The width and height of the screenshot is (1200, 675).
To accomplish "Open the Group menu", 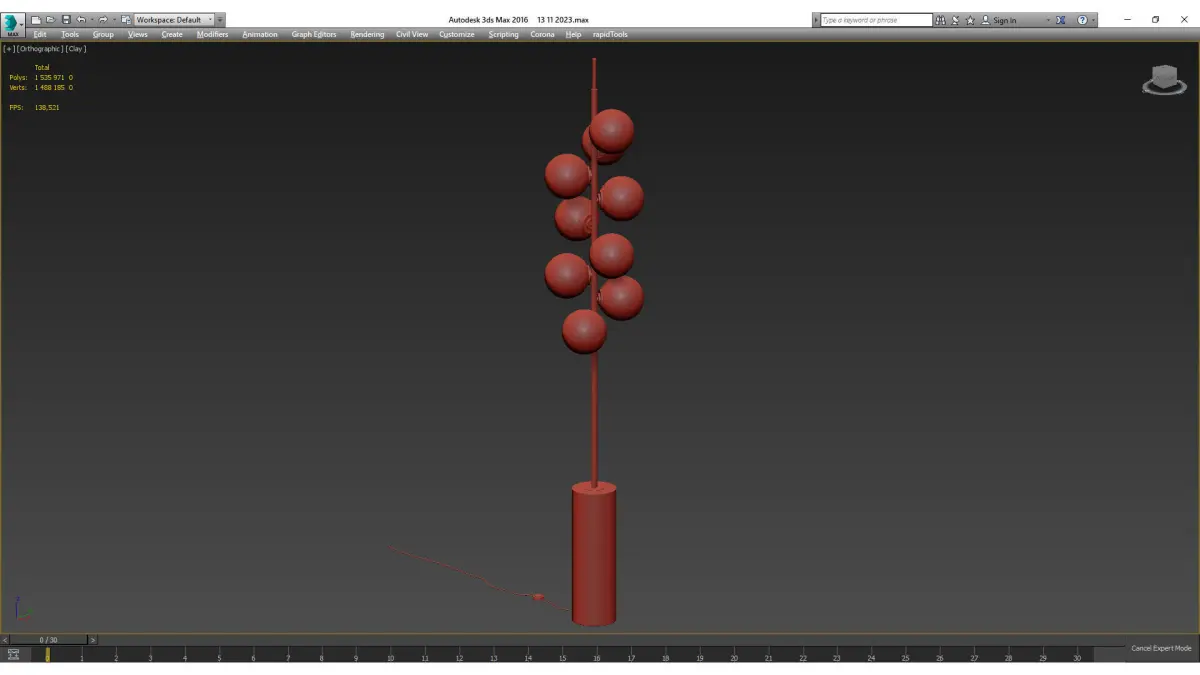I will tap(103, 34).
